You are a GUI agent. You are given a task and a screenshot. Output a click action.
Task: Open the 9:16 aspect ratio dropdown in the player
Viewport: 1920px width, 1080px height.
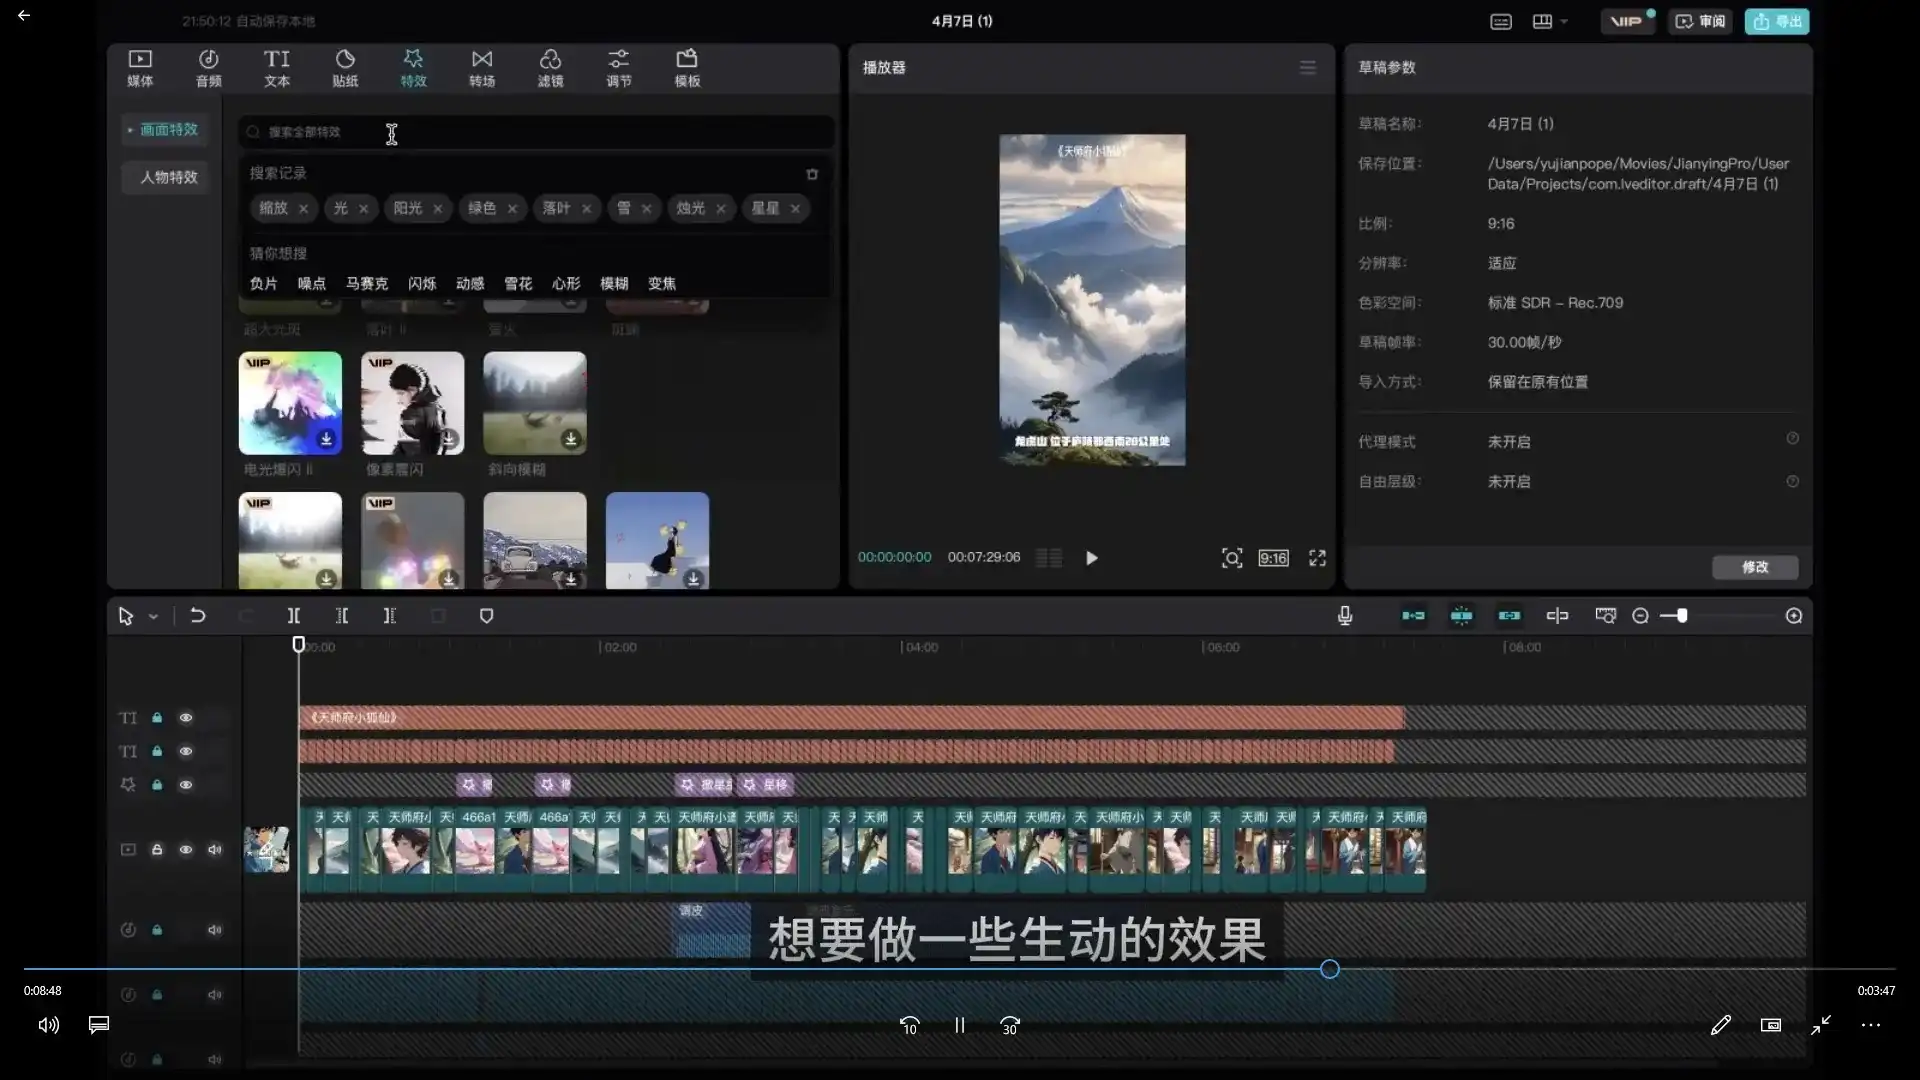point(1272,558)
